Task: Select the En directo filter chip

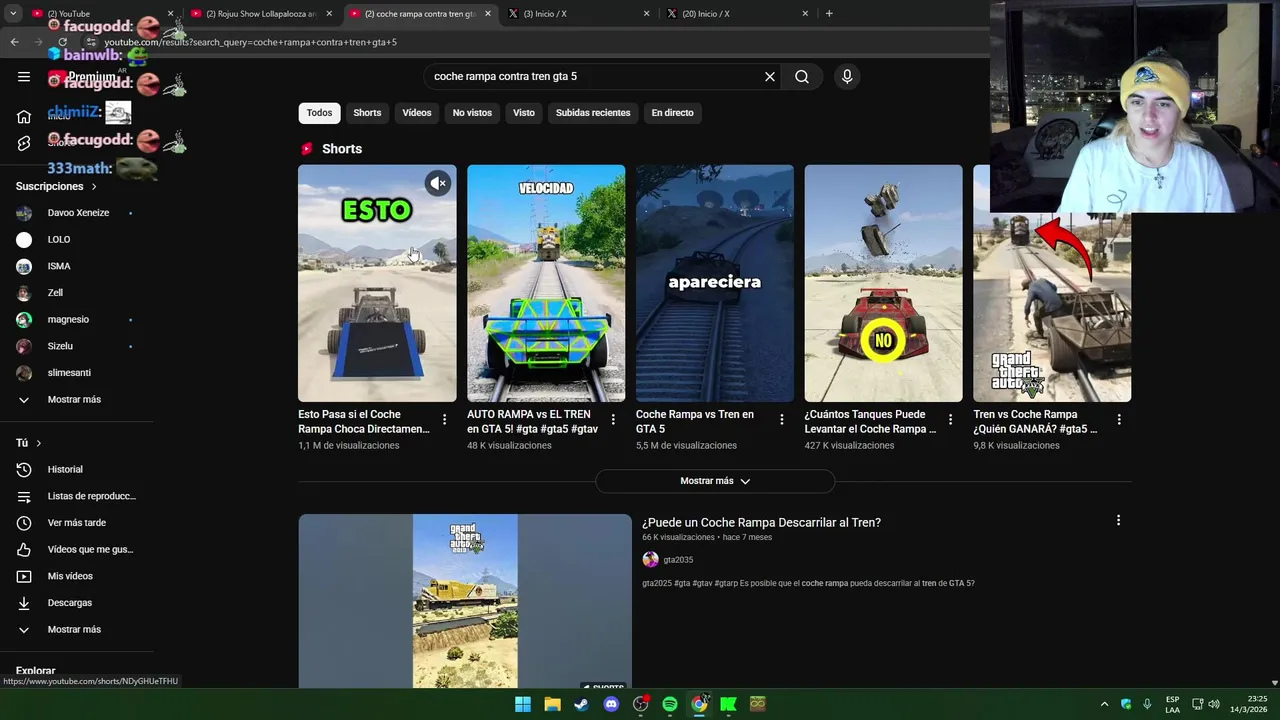Action: pyautogui.click(x=672, y=113)
